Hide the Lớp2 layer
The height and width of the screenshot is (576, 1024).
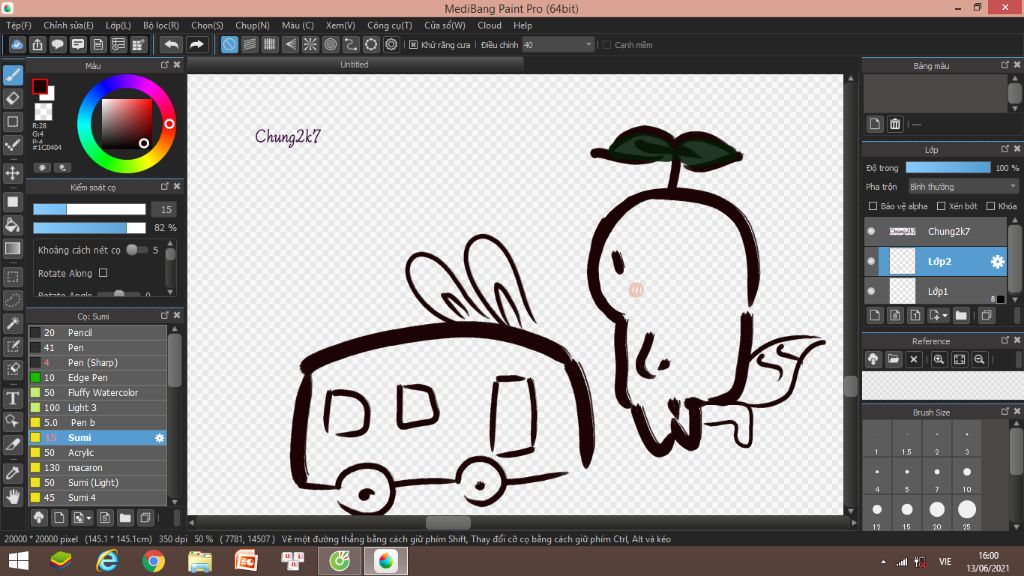coord(871,261)
